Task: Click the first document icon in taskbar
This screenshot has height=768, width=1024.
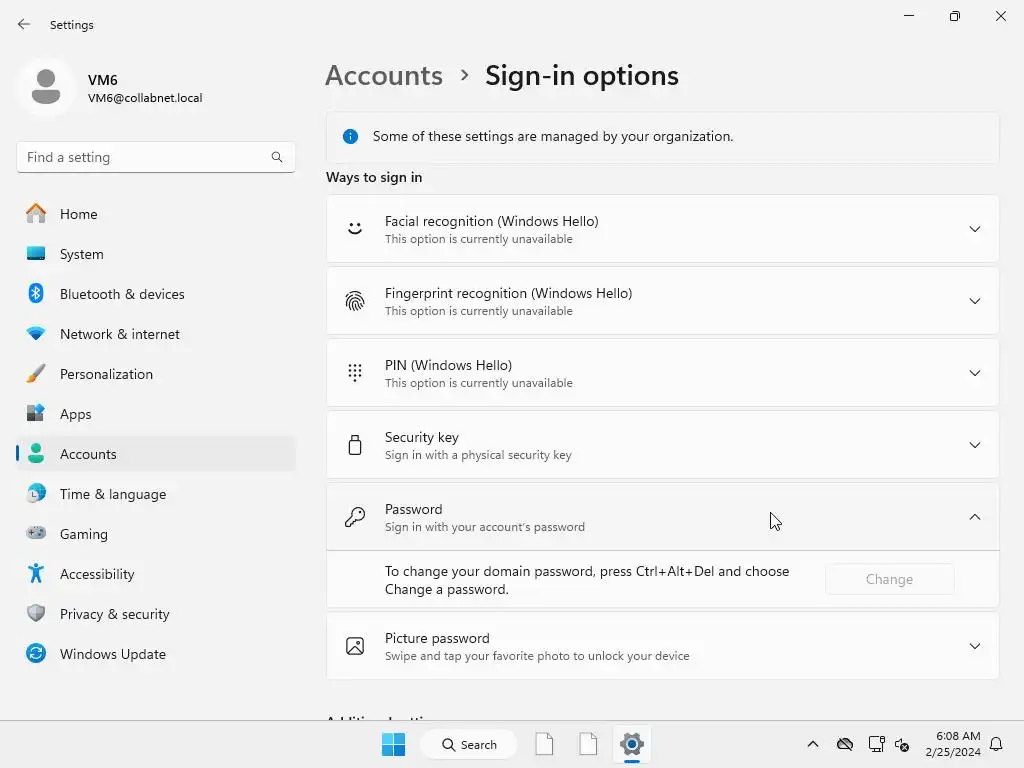Action: [544, 744]
